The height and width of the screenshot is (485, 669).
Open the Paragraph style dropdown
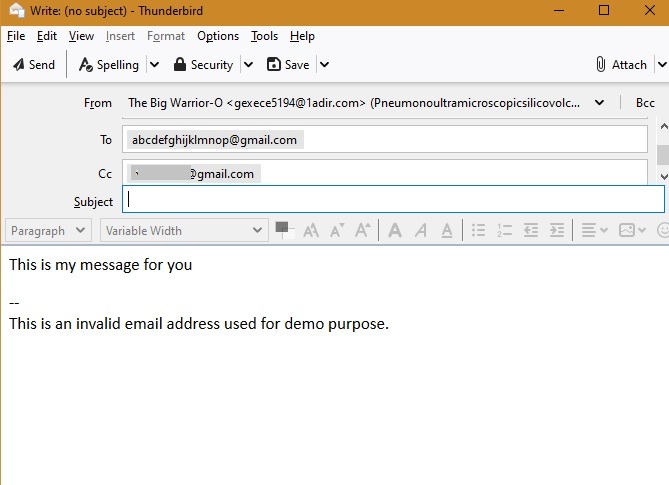click(48, 230)
